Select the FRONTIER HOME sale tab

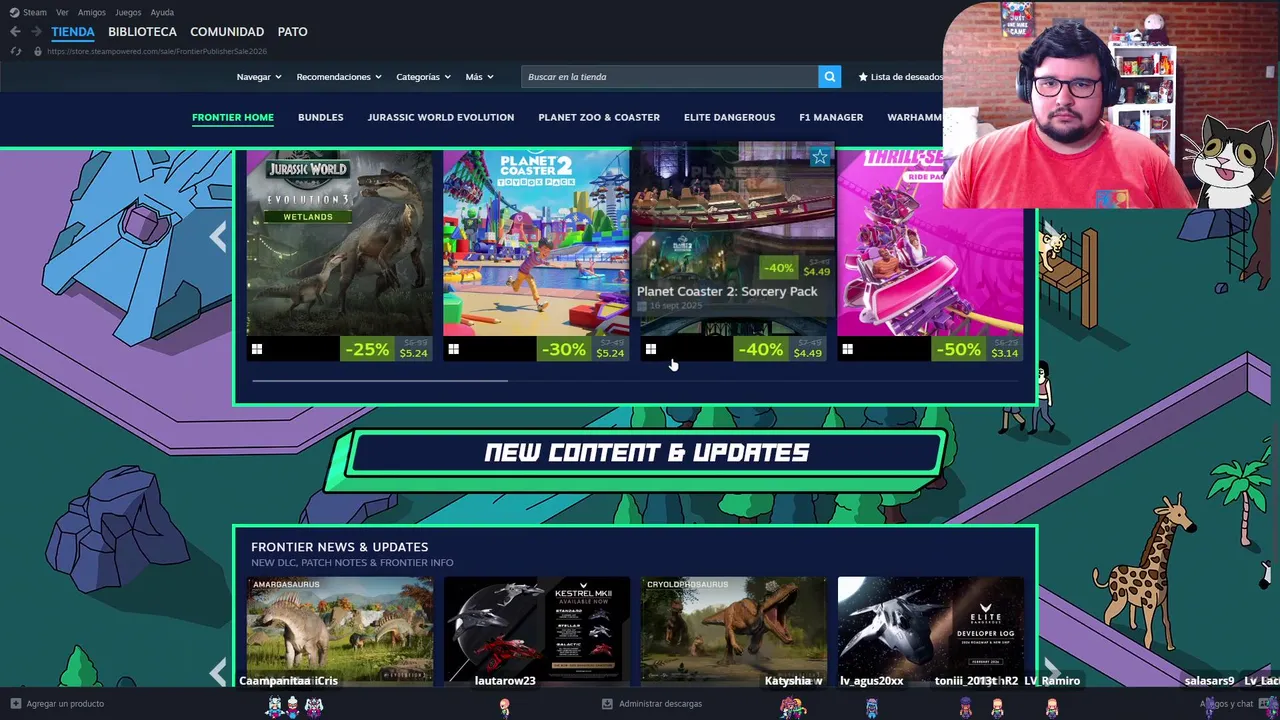[233, 117]
